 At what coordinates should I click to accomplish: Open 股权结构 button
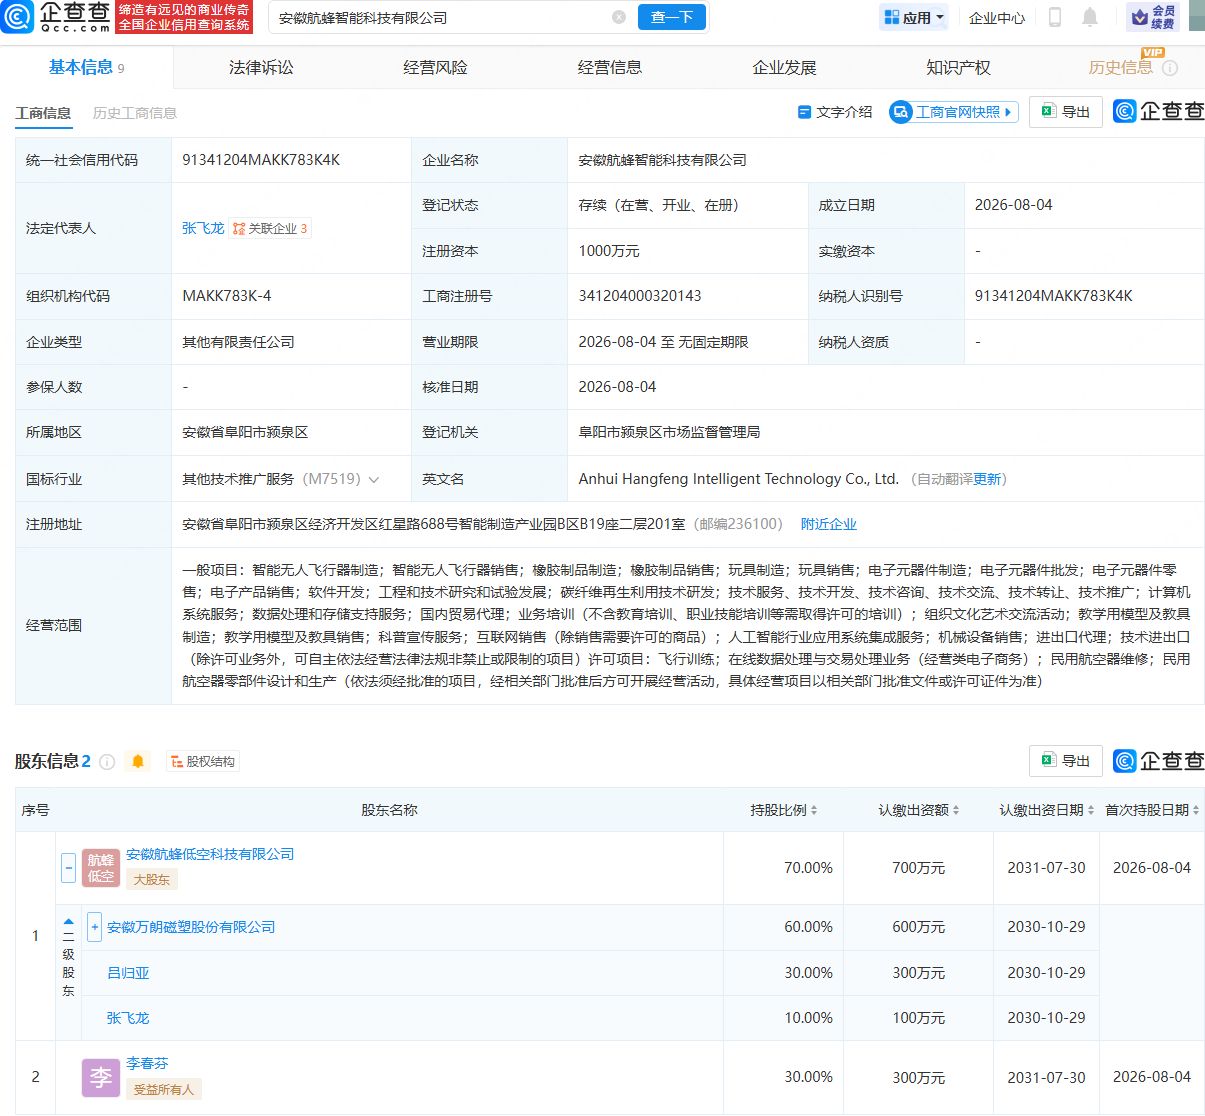click(203, 762)
